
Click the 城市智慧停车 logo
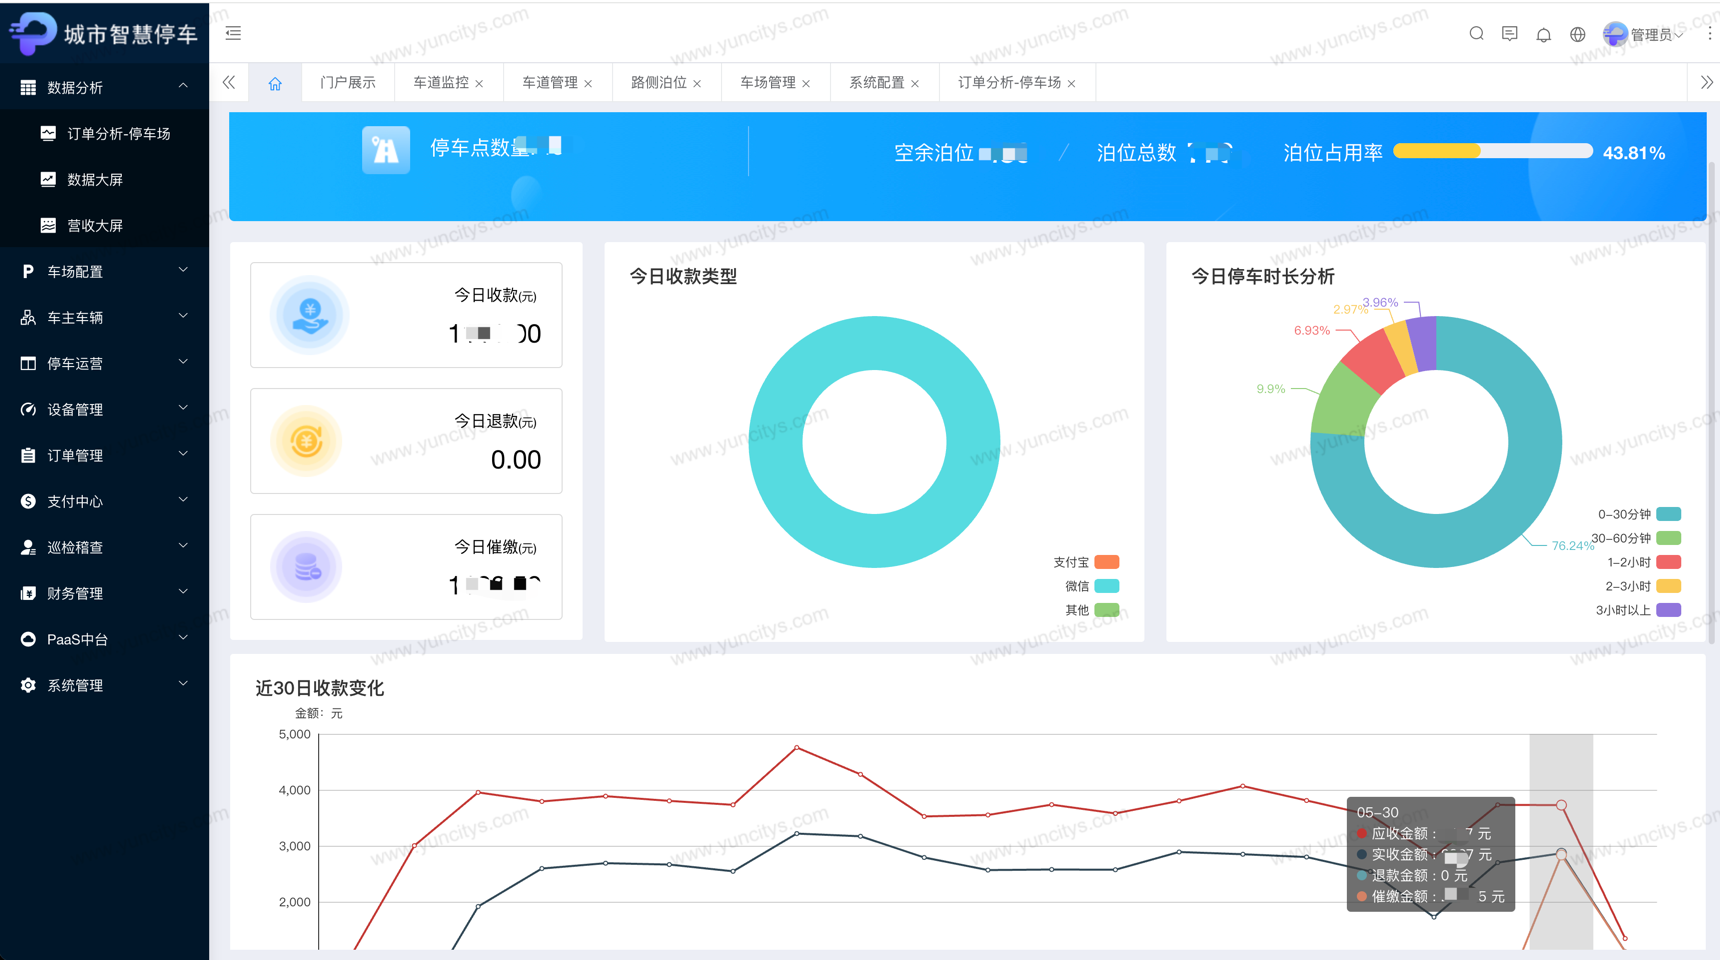[104, 33]
